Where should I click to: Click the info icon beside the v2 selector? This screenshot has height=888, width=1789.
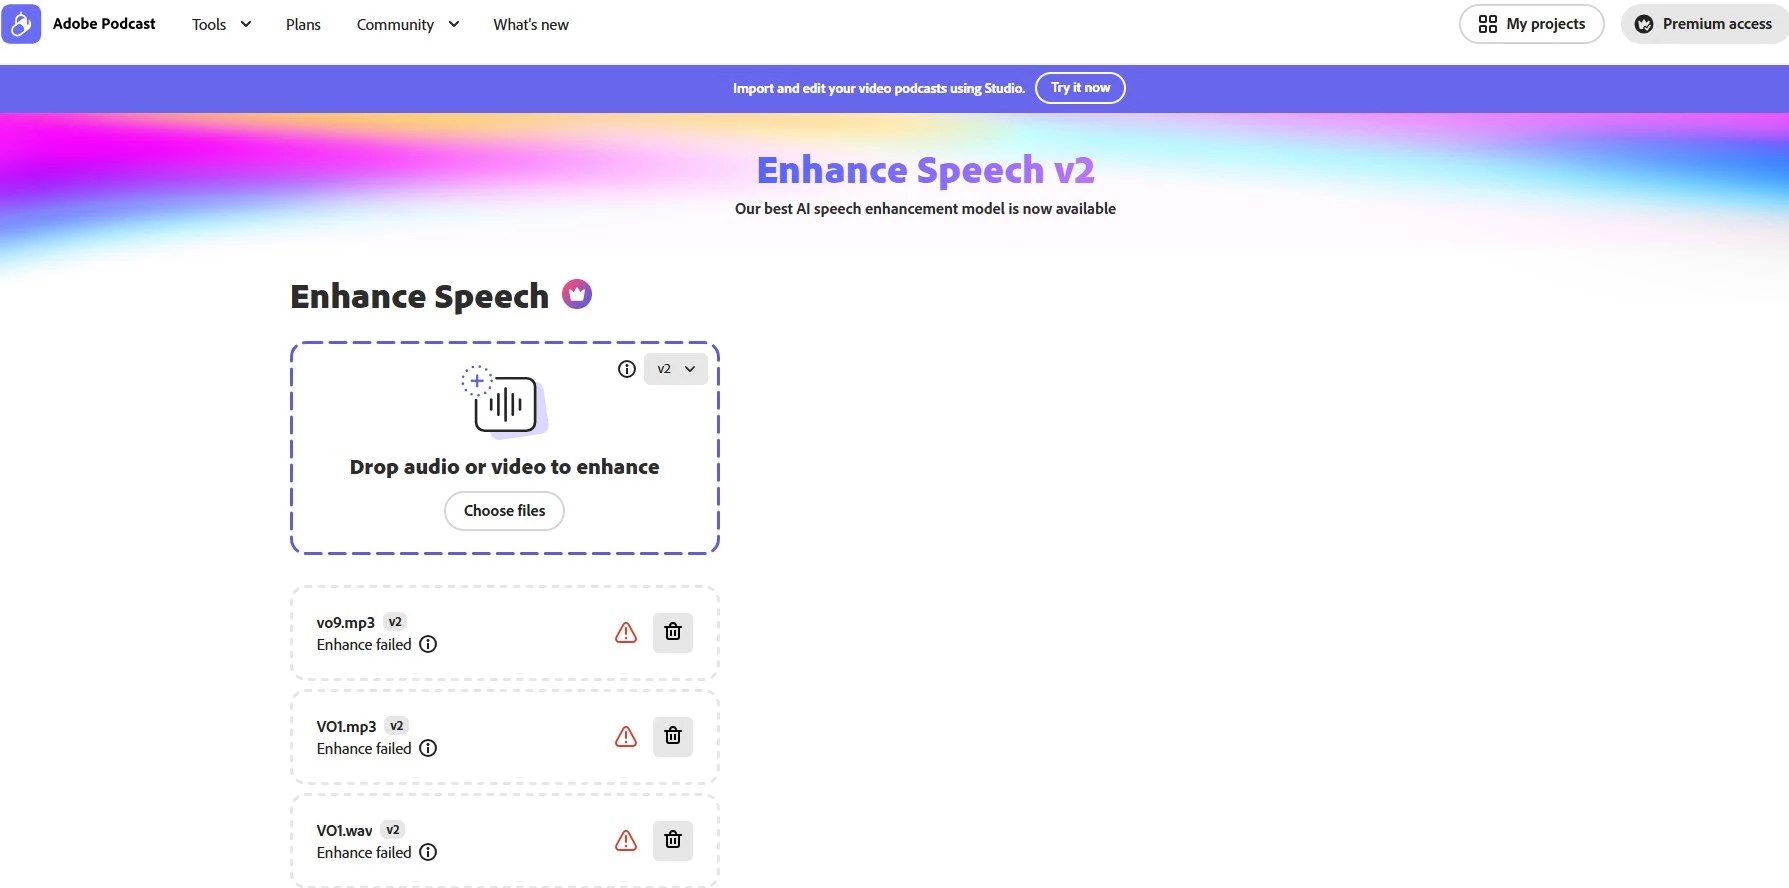pos(627,369)
